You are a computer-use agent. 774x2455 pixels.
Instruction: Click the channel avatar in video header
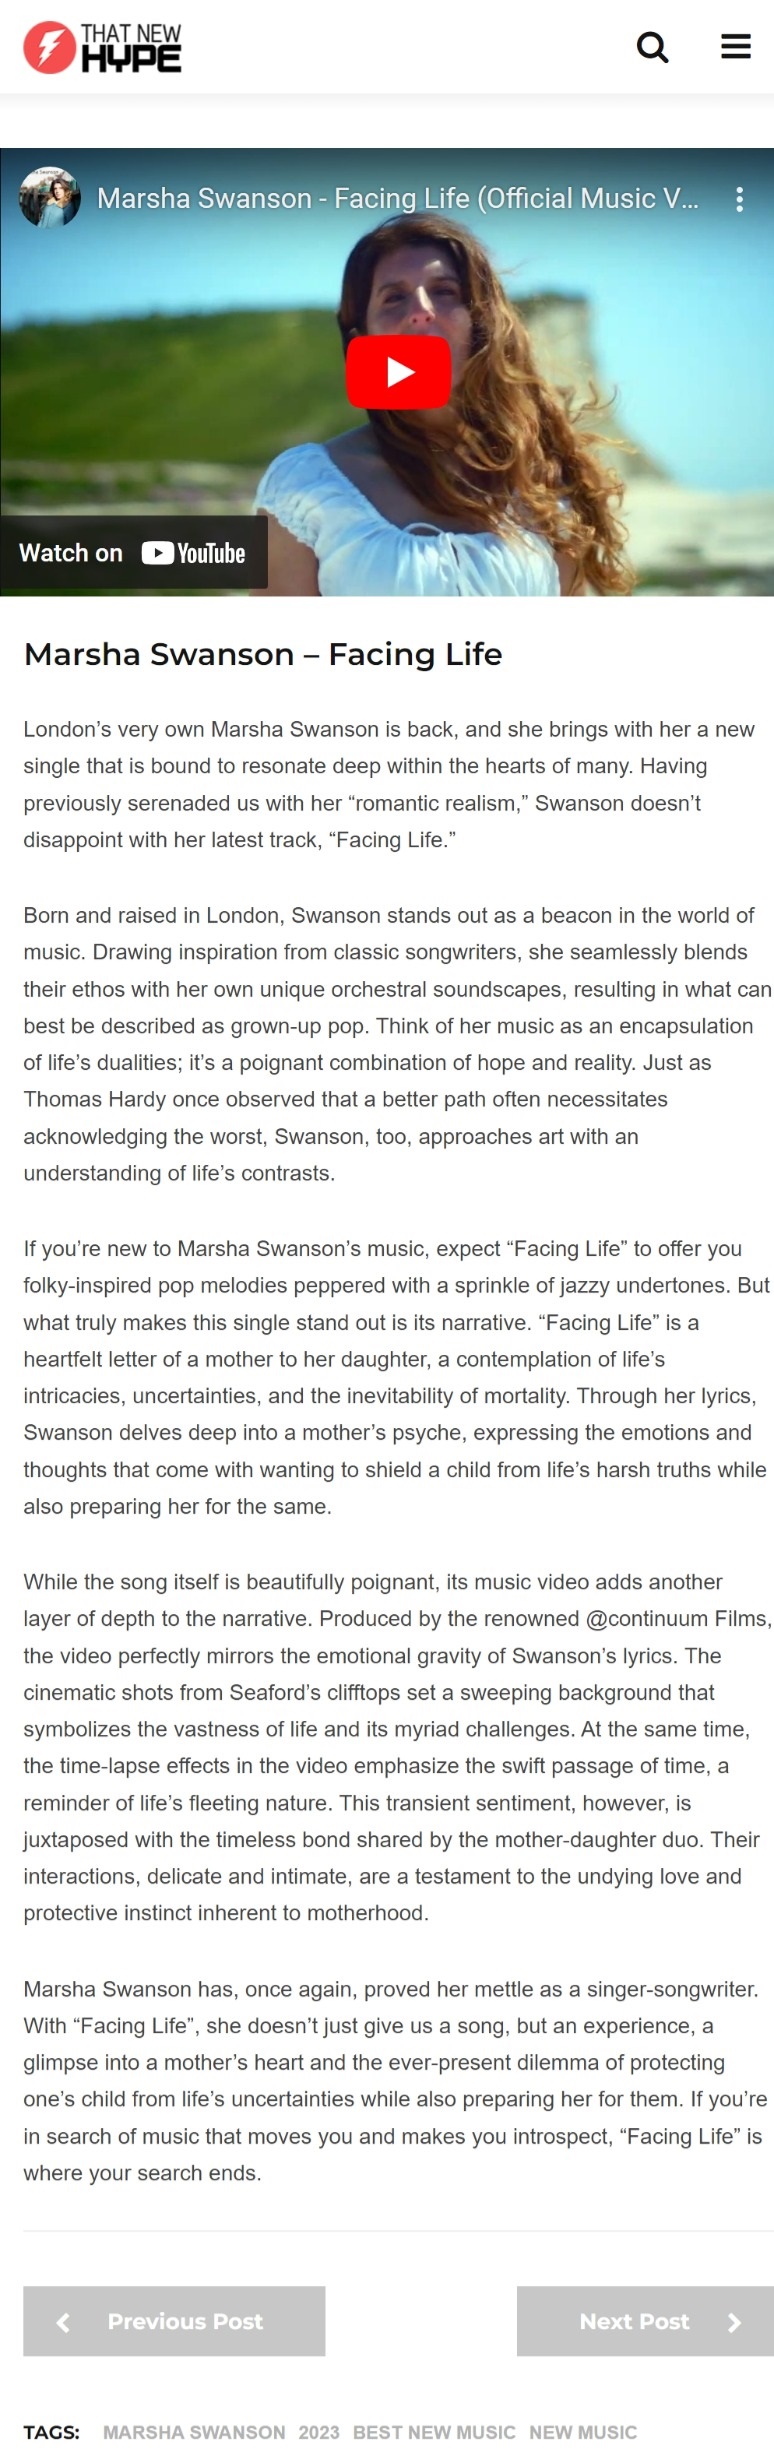50,197
